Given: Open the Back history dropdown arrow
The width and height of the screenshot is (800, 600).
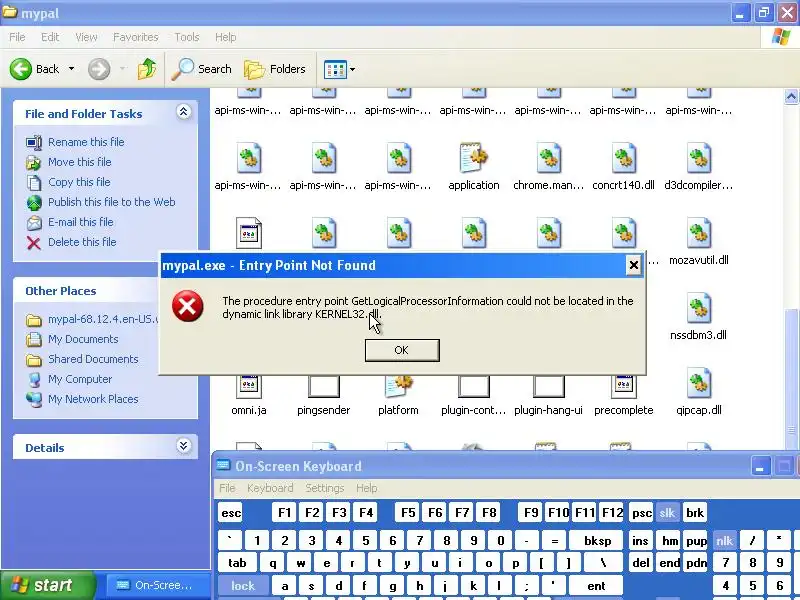Looking at the screenshot, I should (x=71, y=69).
